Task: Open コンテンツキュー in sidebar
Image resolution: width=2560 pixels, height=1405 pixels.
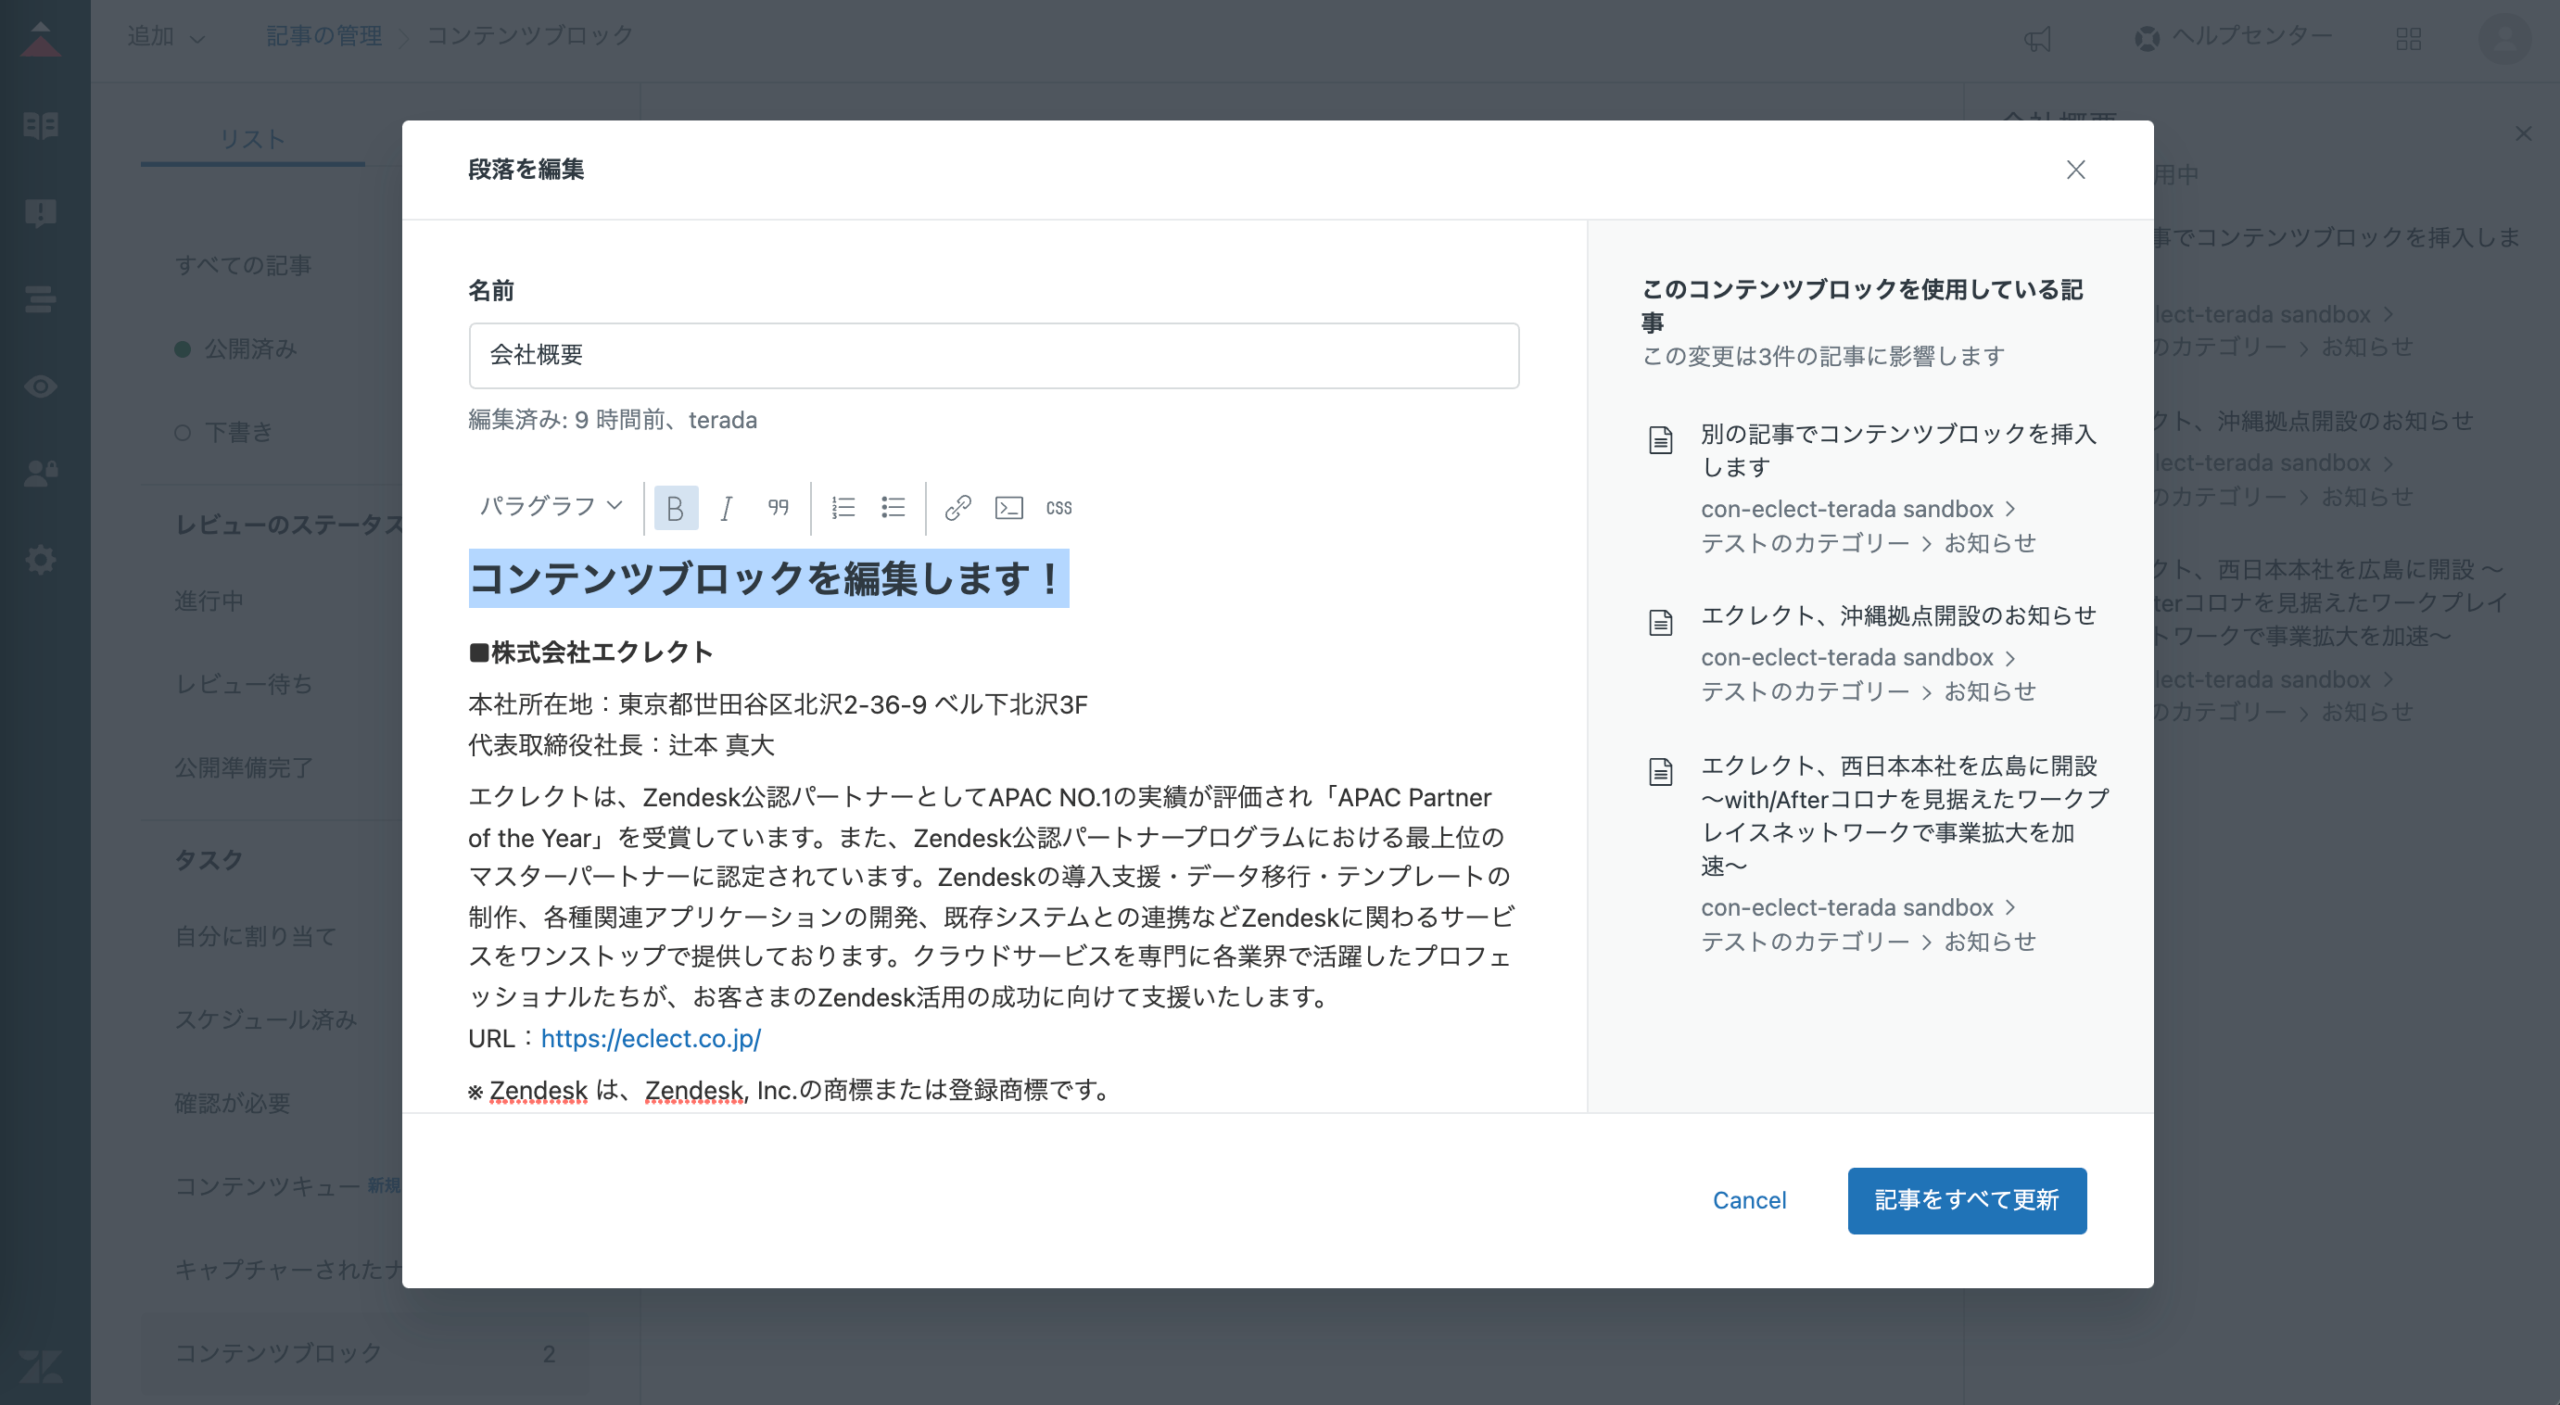Action: 268,1186
